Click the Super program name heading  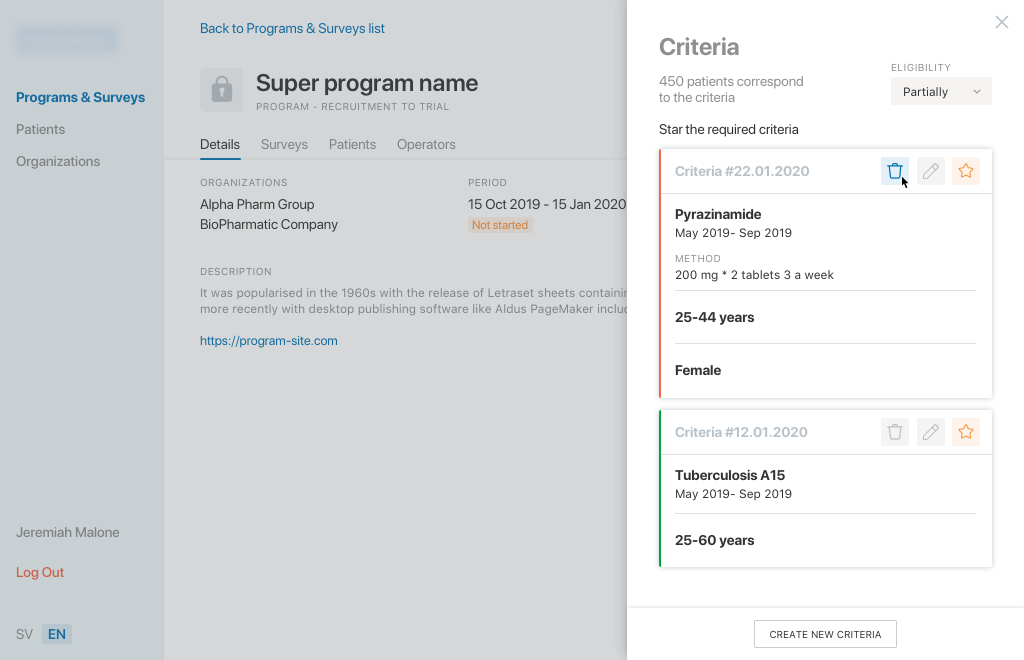click(367, 83)
